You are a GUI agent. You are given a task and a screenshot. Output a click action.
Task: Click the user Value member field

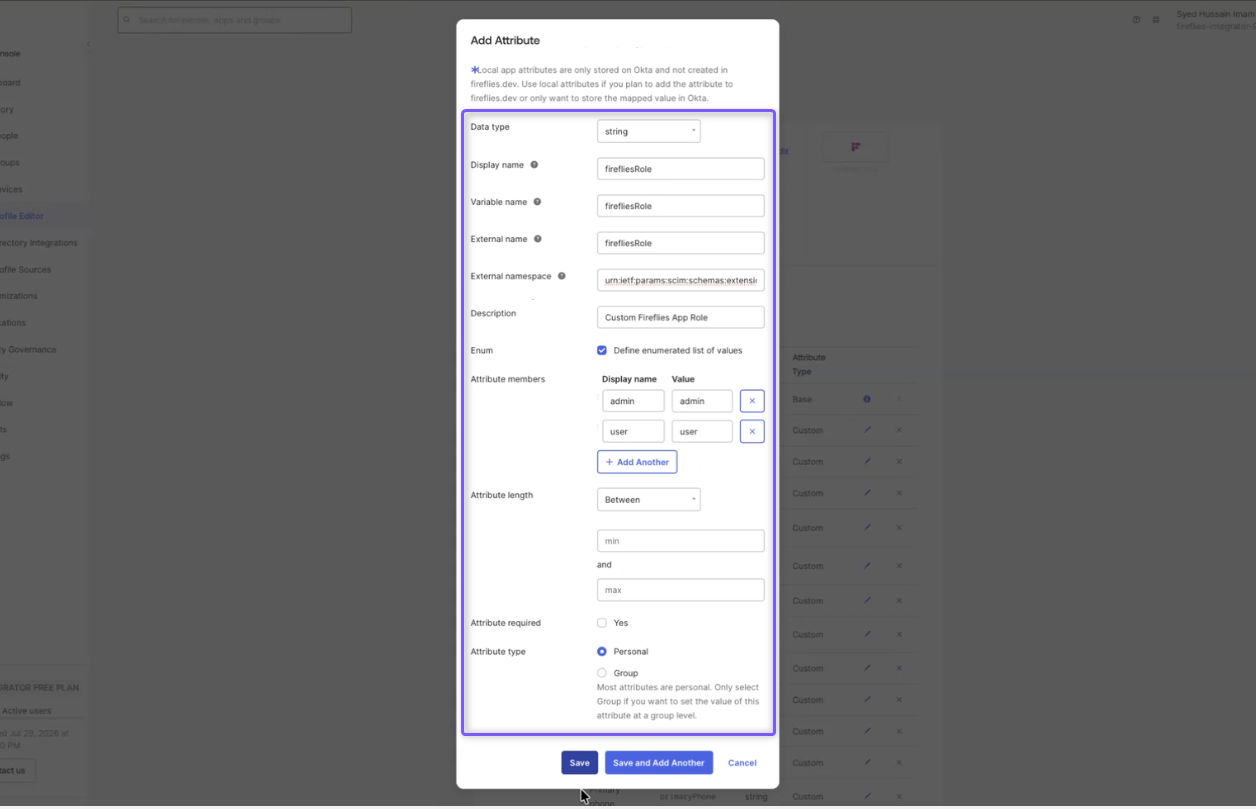[702, 432]
